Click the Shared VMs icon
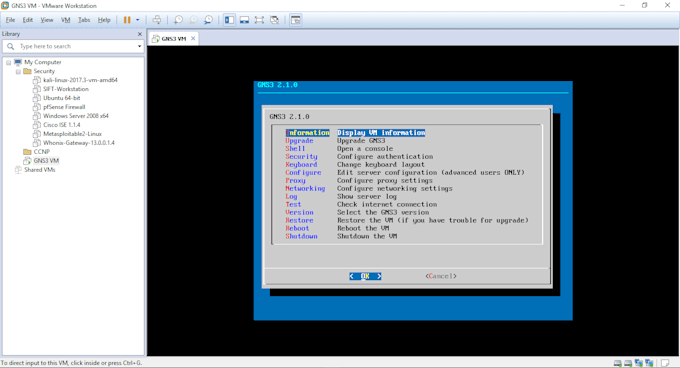680x368 pixels. 18,170
